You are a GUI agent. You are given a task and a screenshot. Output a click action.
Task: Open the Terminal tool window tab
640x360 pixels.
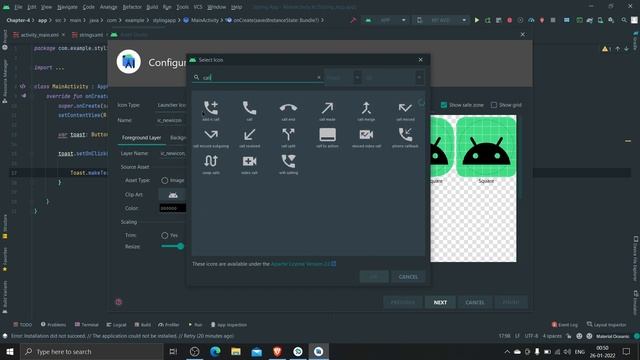(x=87, y=324)
